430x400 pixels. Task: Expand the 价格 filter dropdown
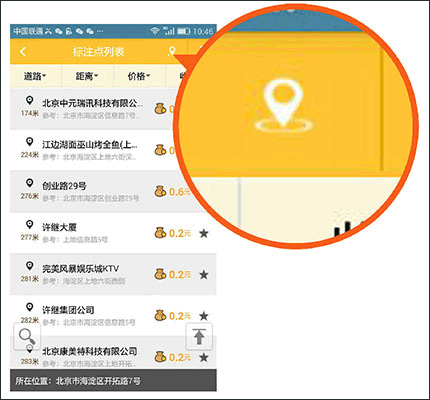pos(139,76)
